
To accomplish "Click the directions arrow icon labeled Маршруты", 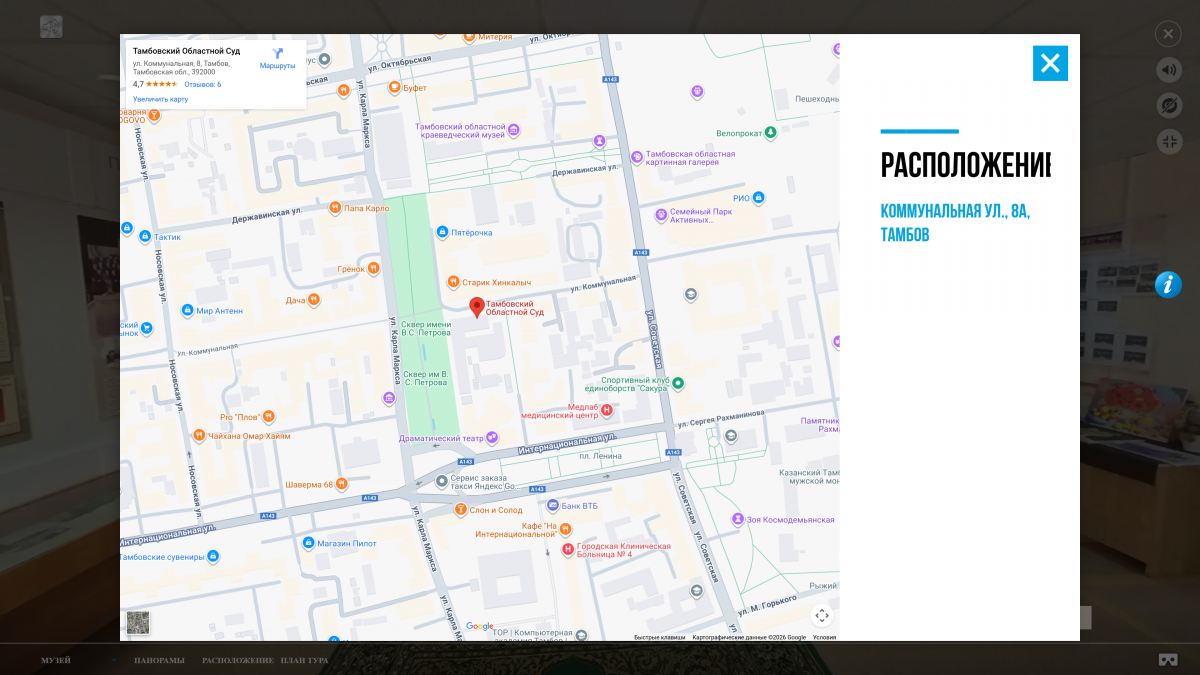I will click(x=277, y=54).
